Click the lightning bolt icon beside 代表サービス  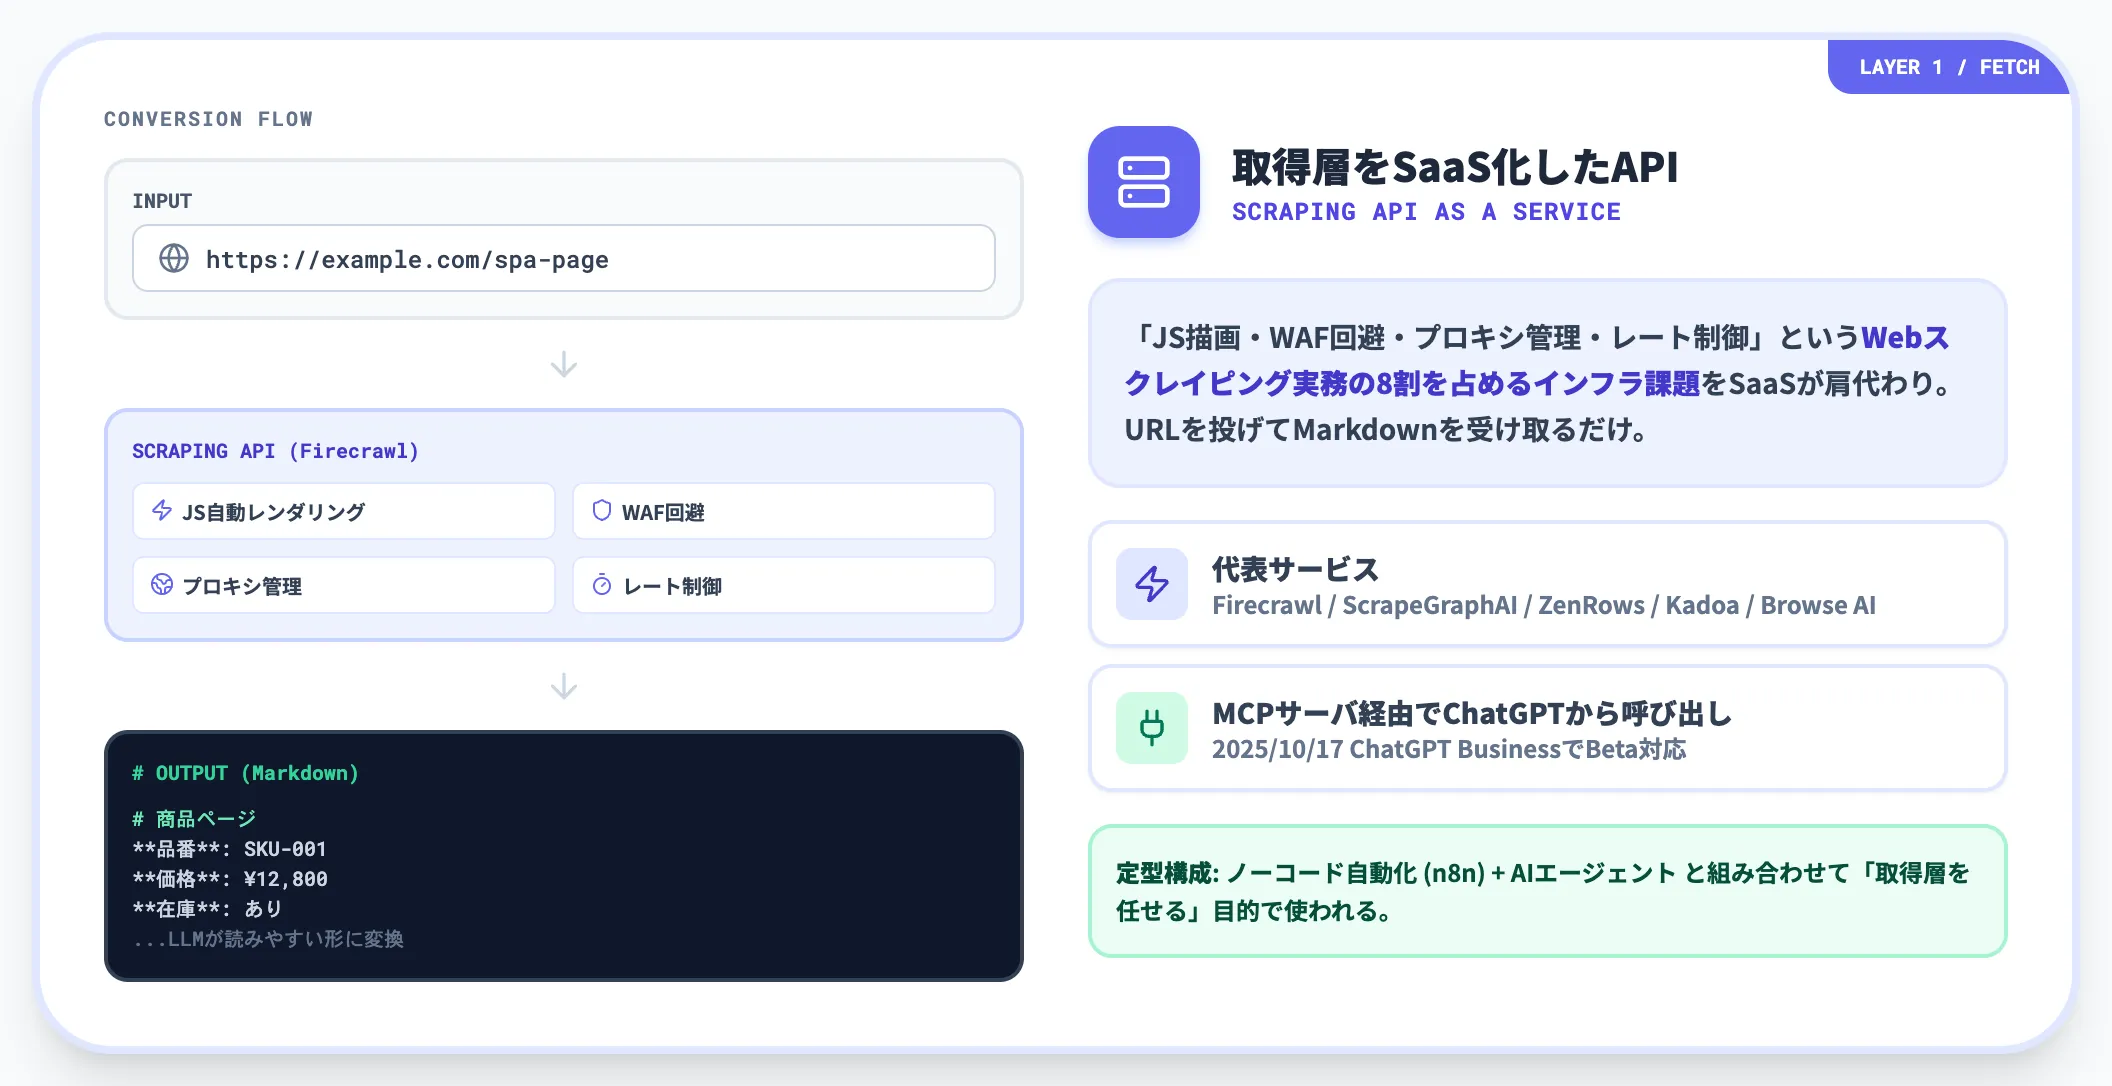coord(1152,584)
